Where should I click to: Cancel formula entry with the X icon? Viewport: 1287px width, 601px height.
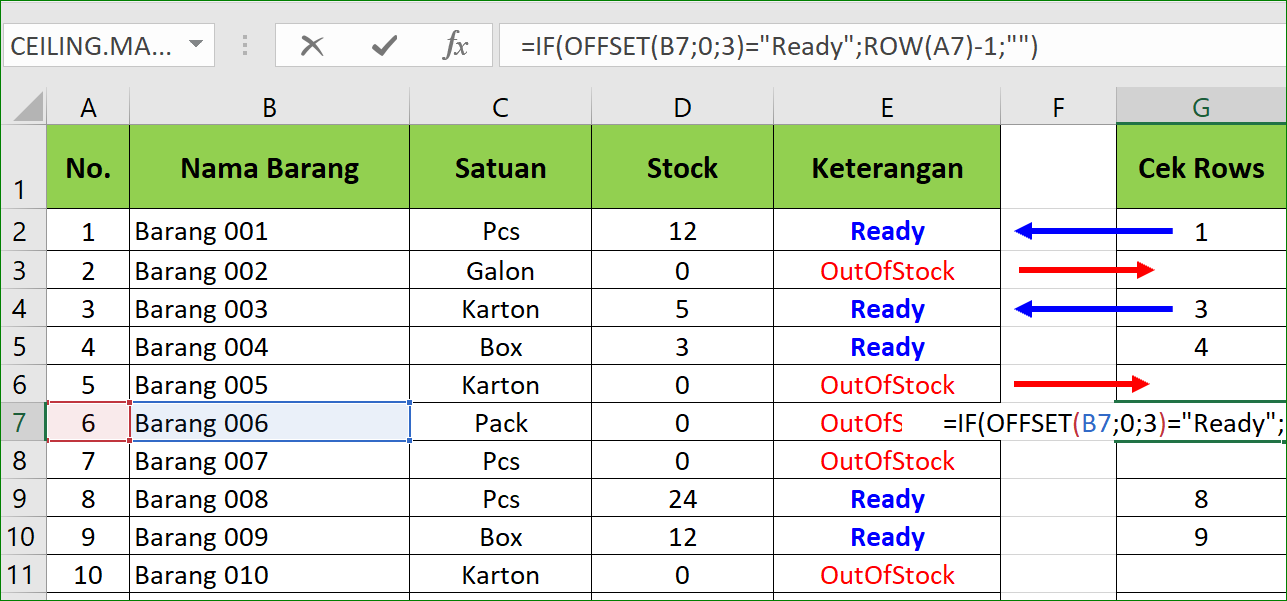coord(312,46)
